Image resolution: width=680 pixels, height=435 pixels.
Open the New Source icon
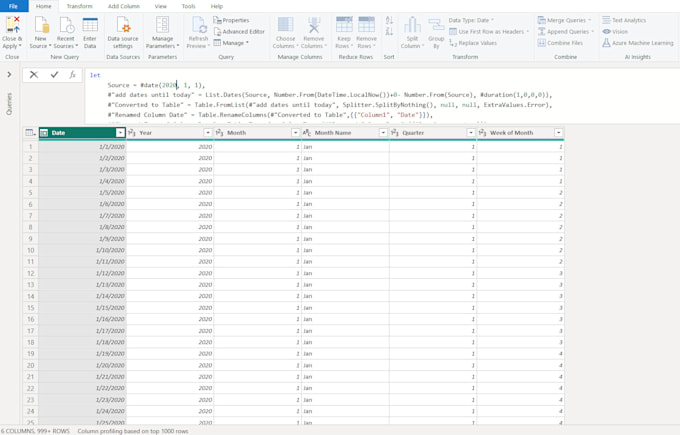pyautogui.click(x=41, y=25)
